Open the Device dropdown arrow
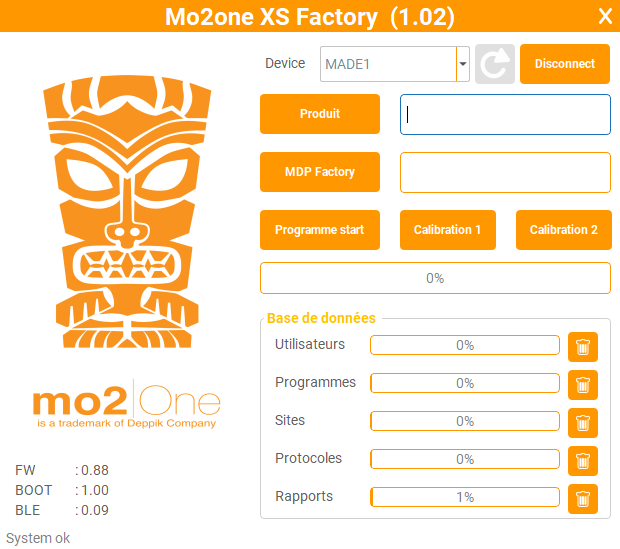Screen dimensions: 620x549 click(463, 64)
